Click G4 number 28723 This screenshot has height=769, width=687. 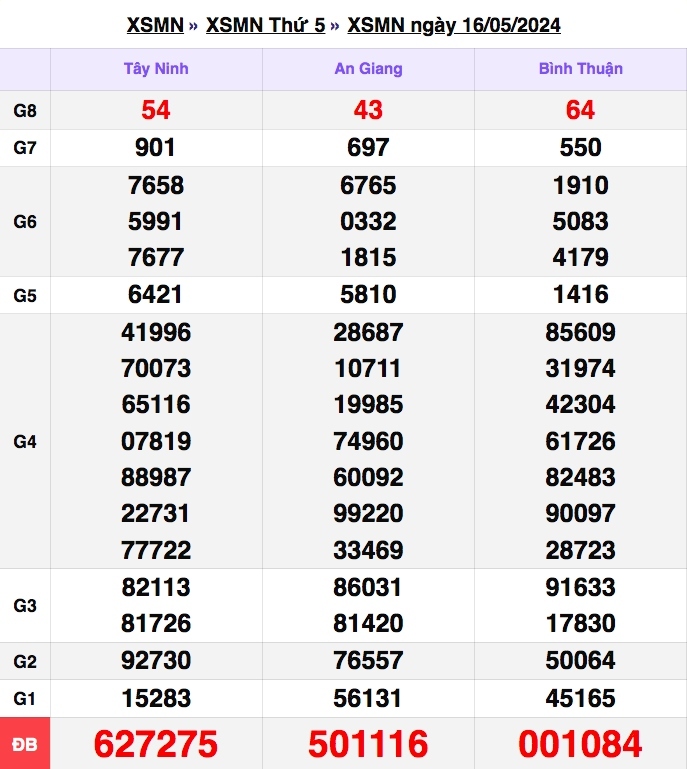[581, 550]
